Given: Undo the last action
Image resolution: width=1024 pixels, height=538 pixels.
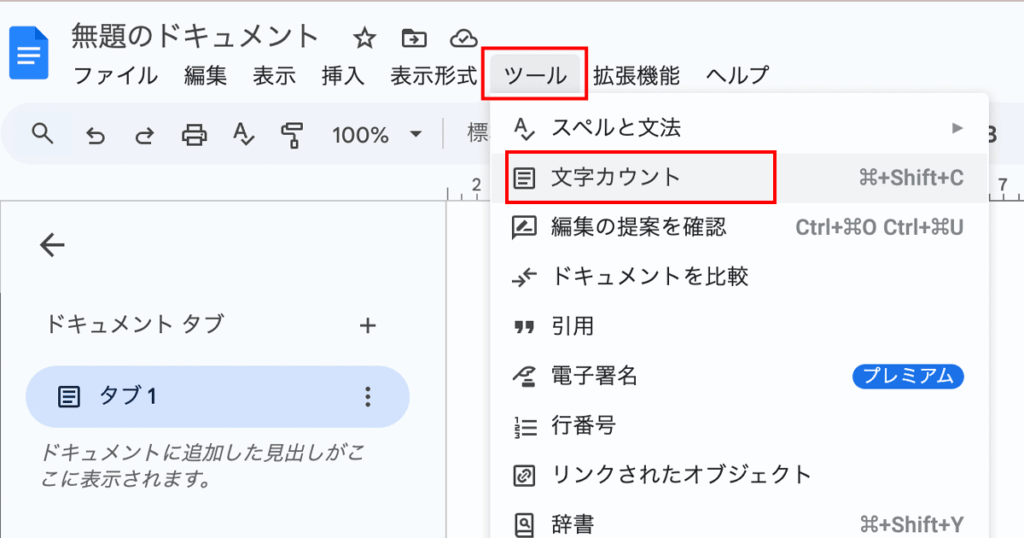Looking at the screenshot, I should (95, 135).
